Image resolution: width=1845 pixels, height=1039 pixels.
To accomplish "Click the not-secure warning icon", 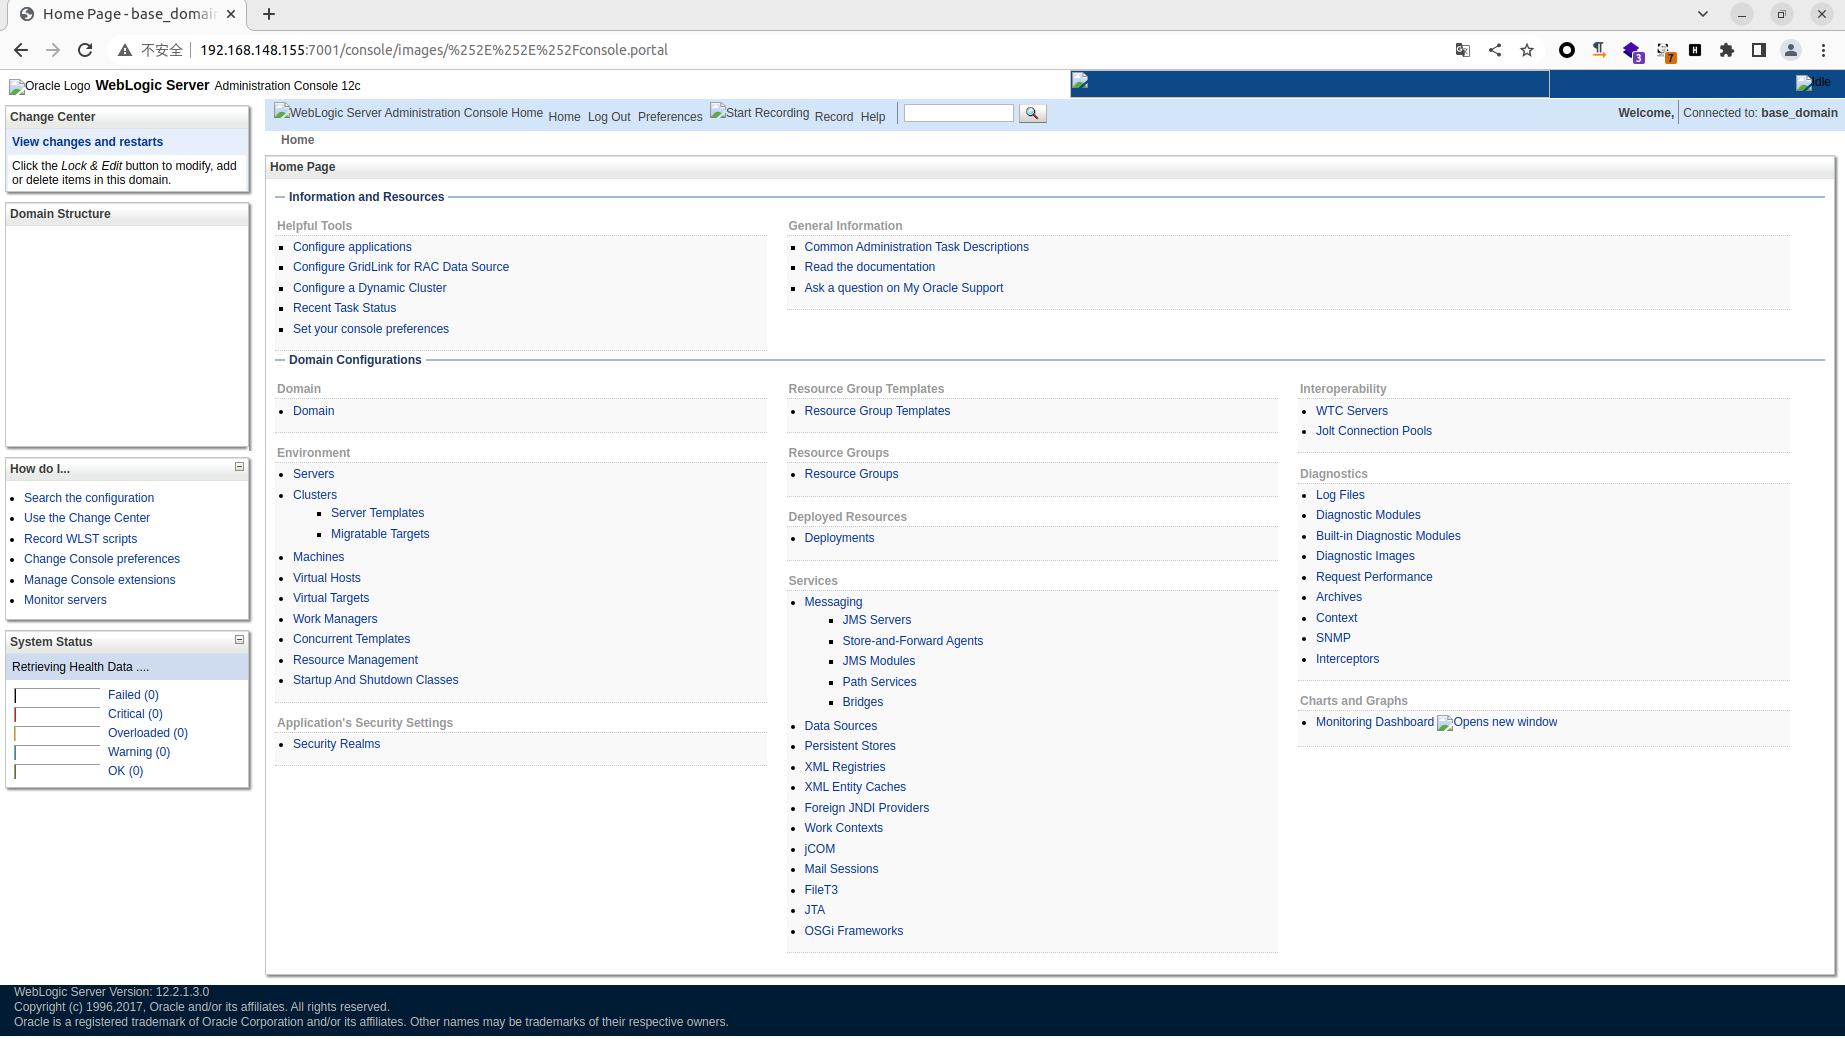I will 125,50.
